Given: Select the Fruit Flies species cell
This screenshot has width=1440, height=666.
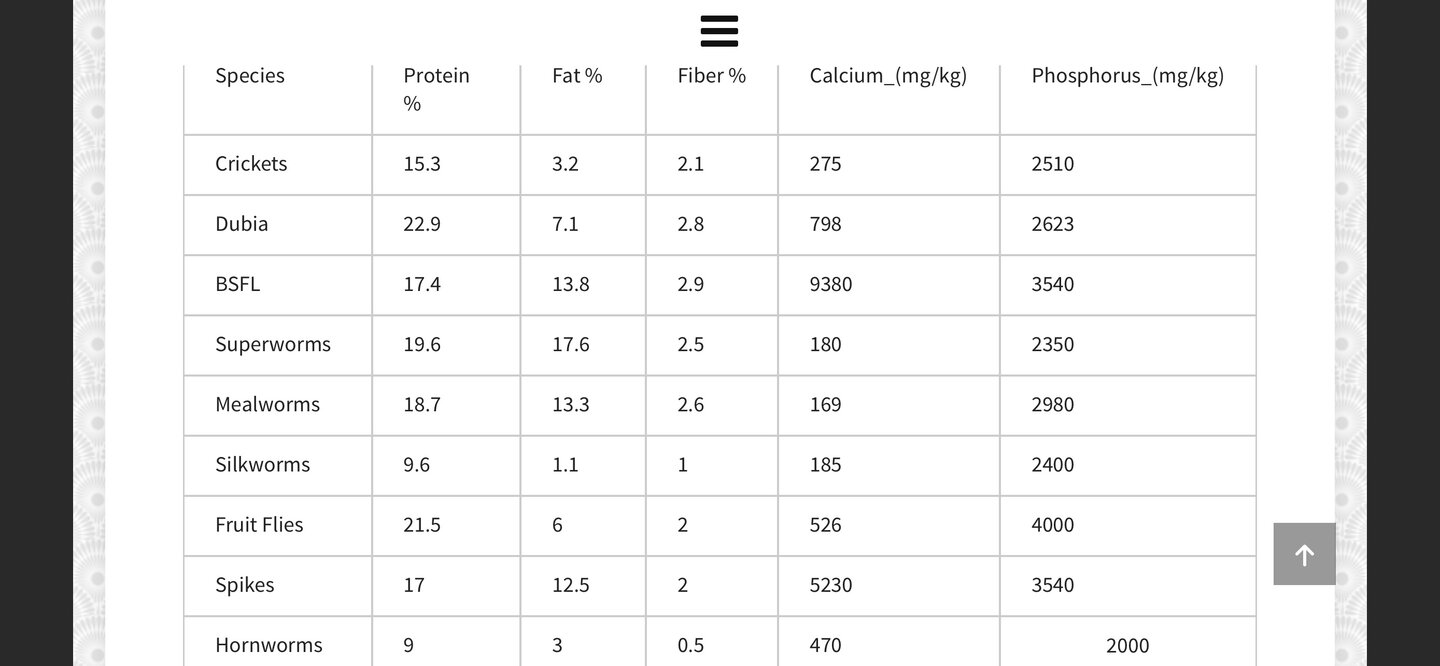Looking at the screenshot, I should [259, 524].
